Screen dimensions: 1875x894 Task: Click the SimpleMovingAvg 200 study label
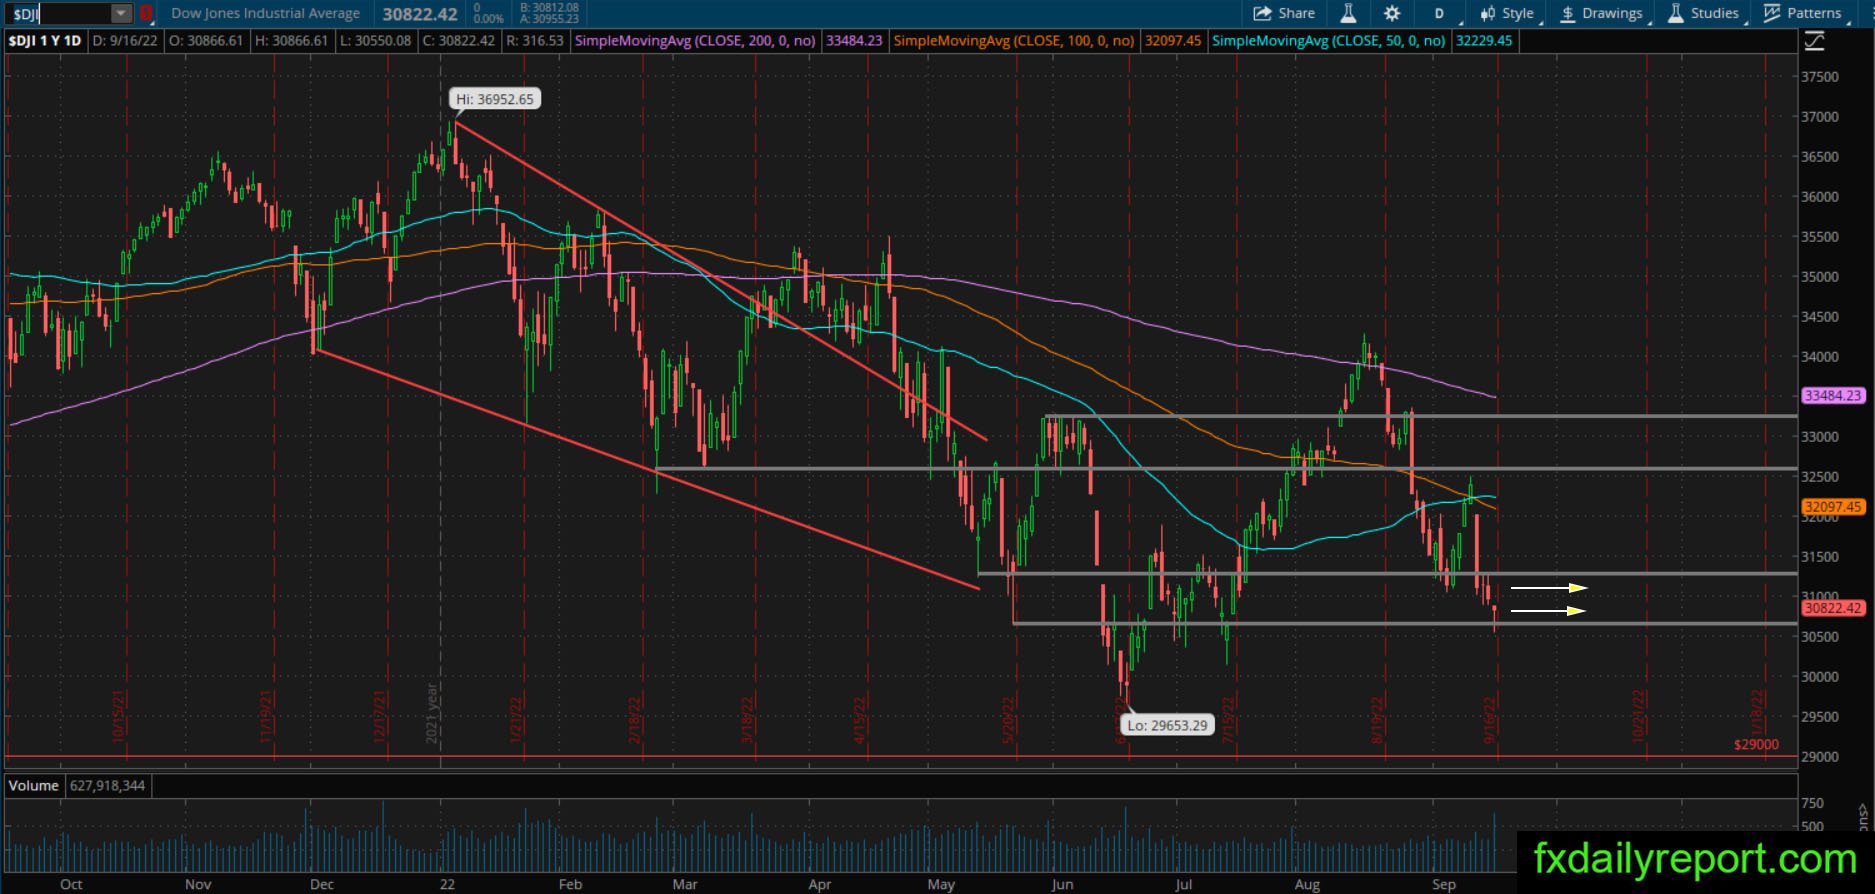pyautogui.click(x=695, y=41)
